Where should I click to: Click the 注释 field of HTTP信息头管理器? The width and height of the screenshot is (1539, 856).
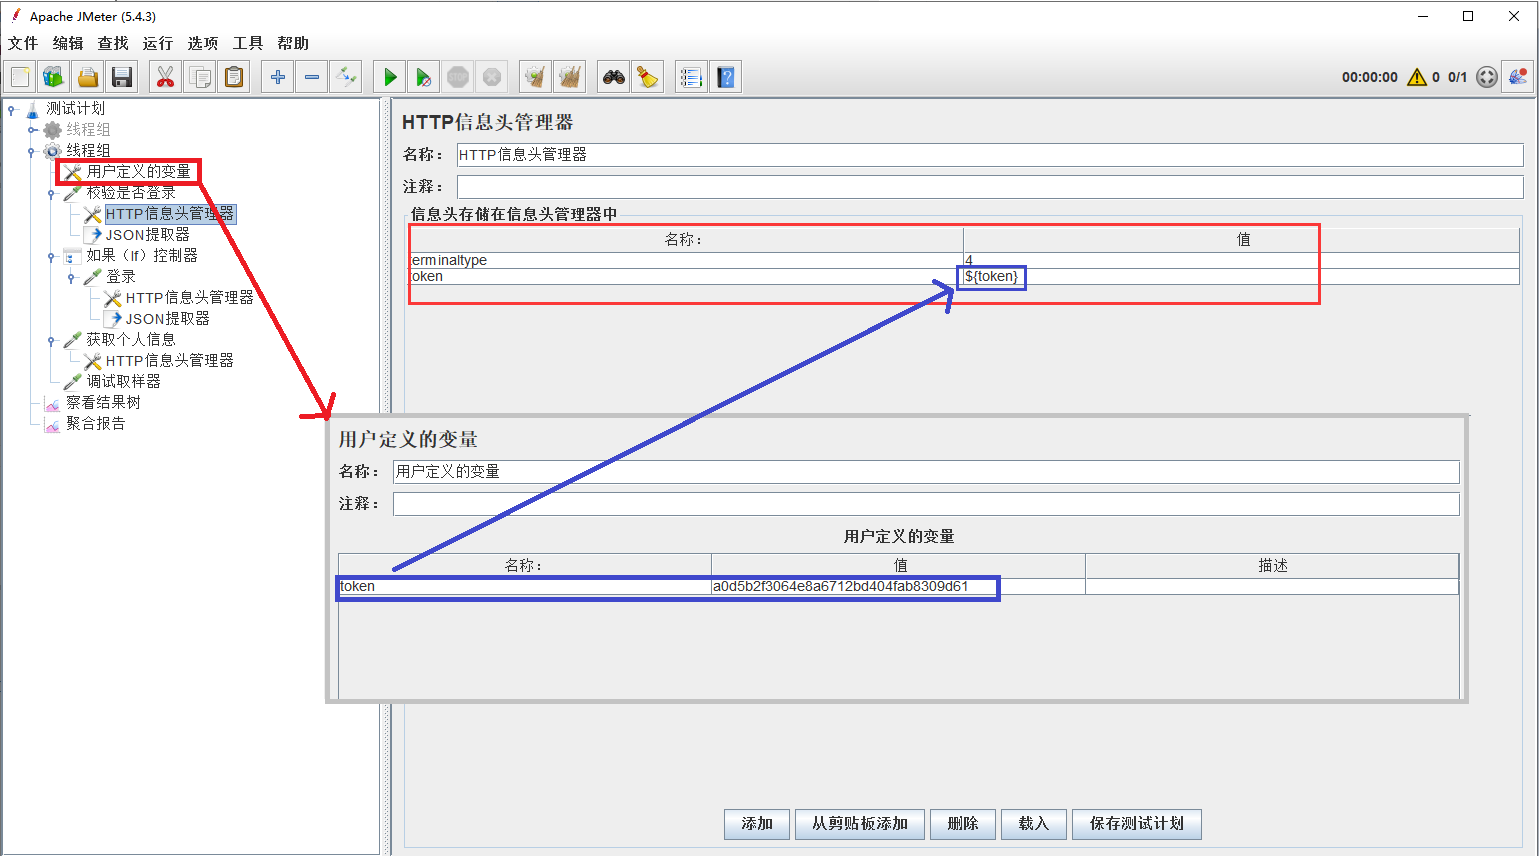click(x=989, y=187)
